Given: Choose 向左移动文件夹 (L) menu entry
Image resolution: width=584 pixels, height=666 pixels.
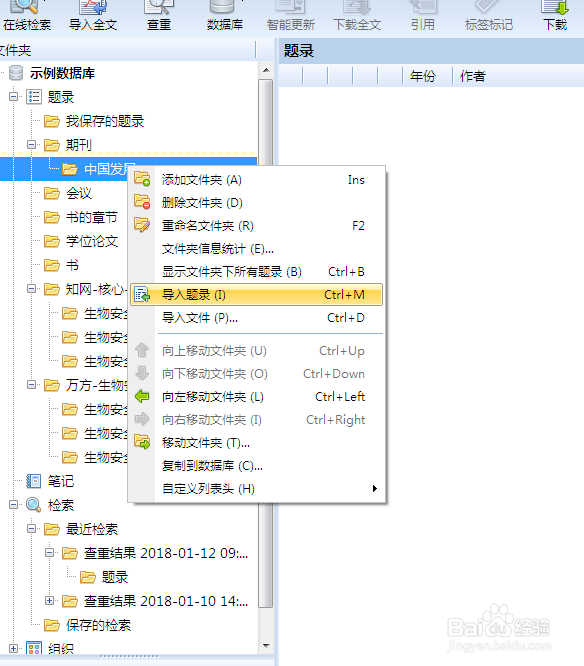Looking at the screenshot, I should coord(257,397).
